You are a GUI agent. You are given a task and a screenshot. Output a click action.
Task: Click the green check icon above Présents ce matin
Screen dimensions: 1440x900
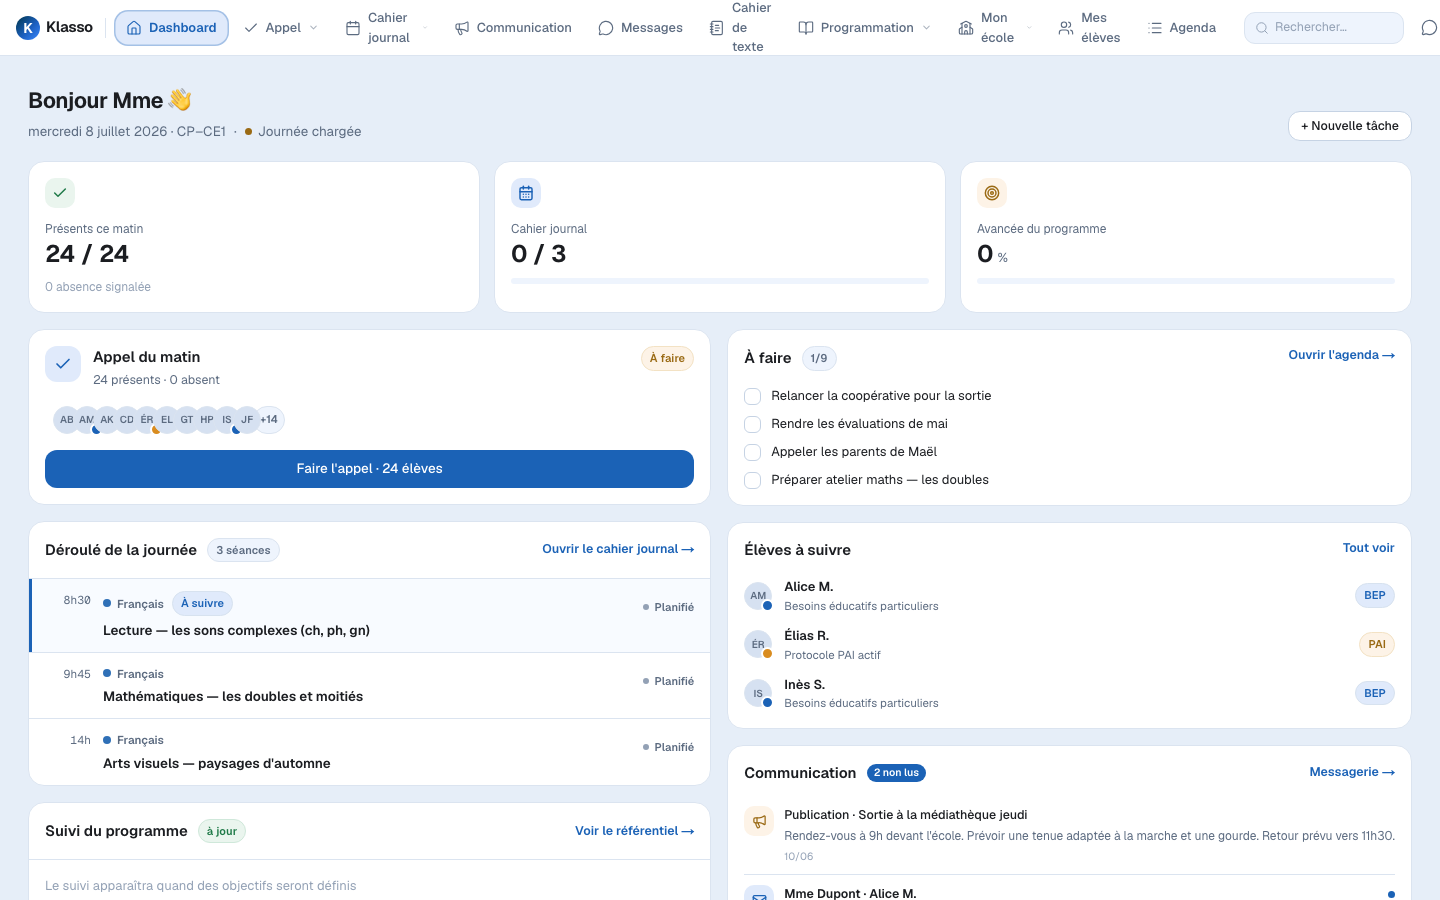pyautogui.click(x=60, y=193)
